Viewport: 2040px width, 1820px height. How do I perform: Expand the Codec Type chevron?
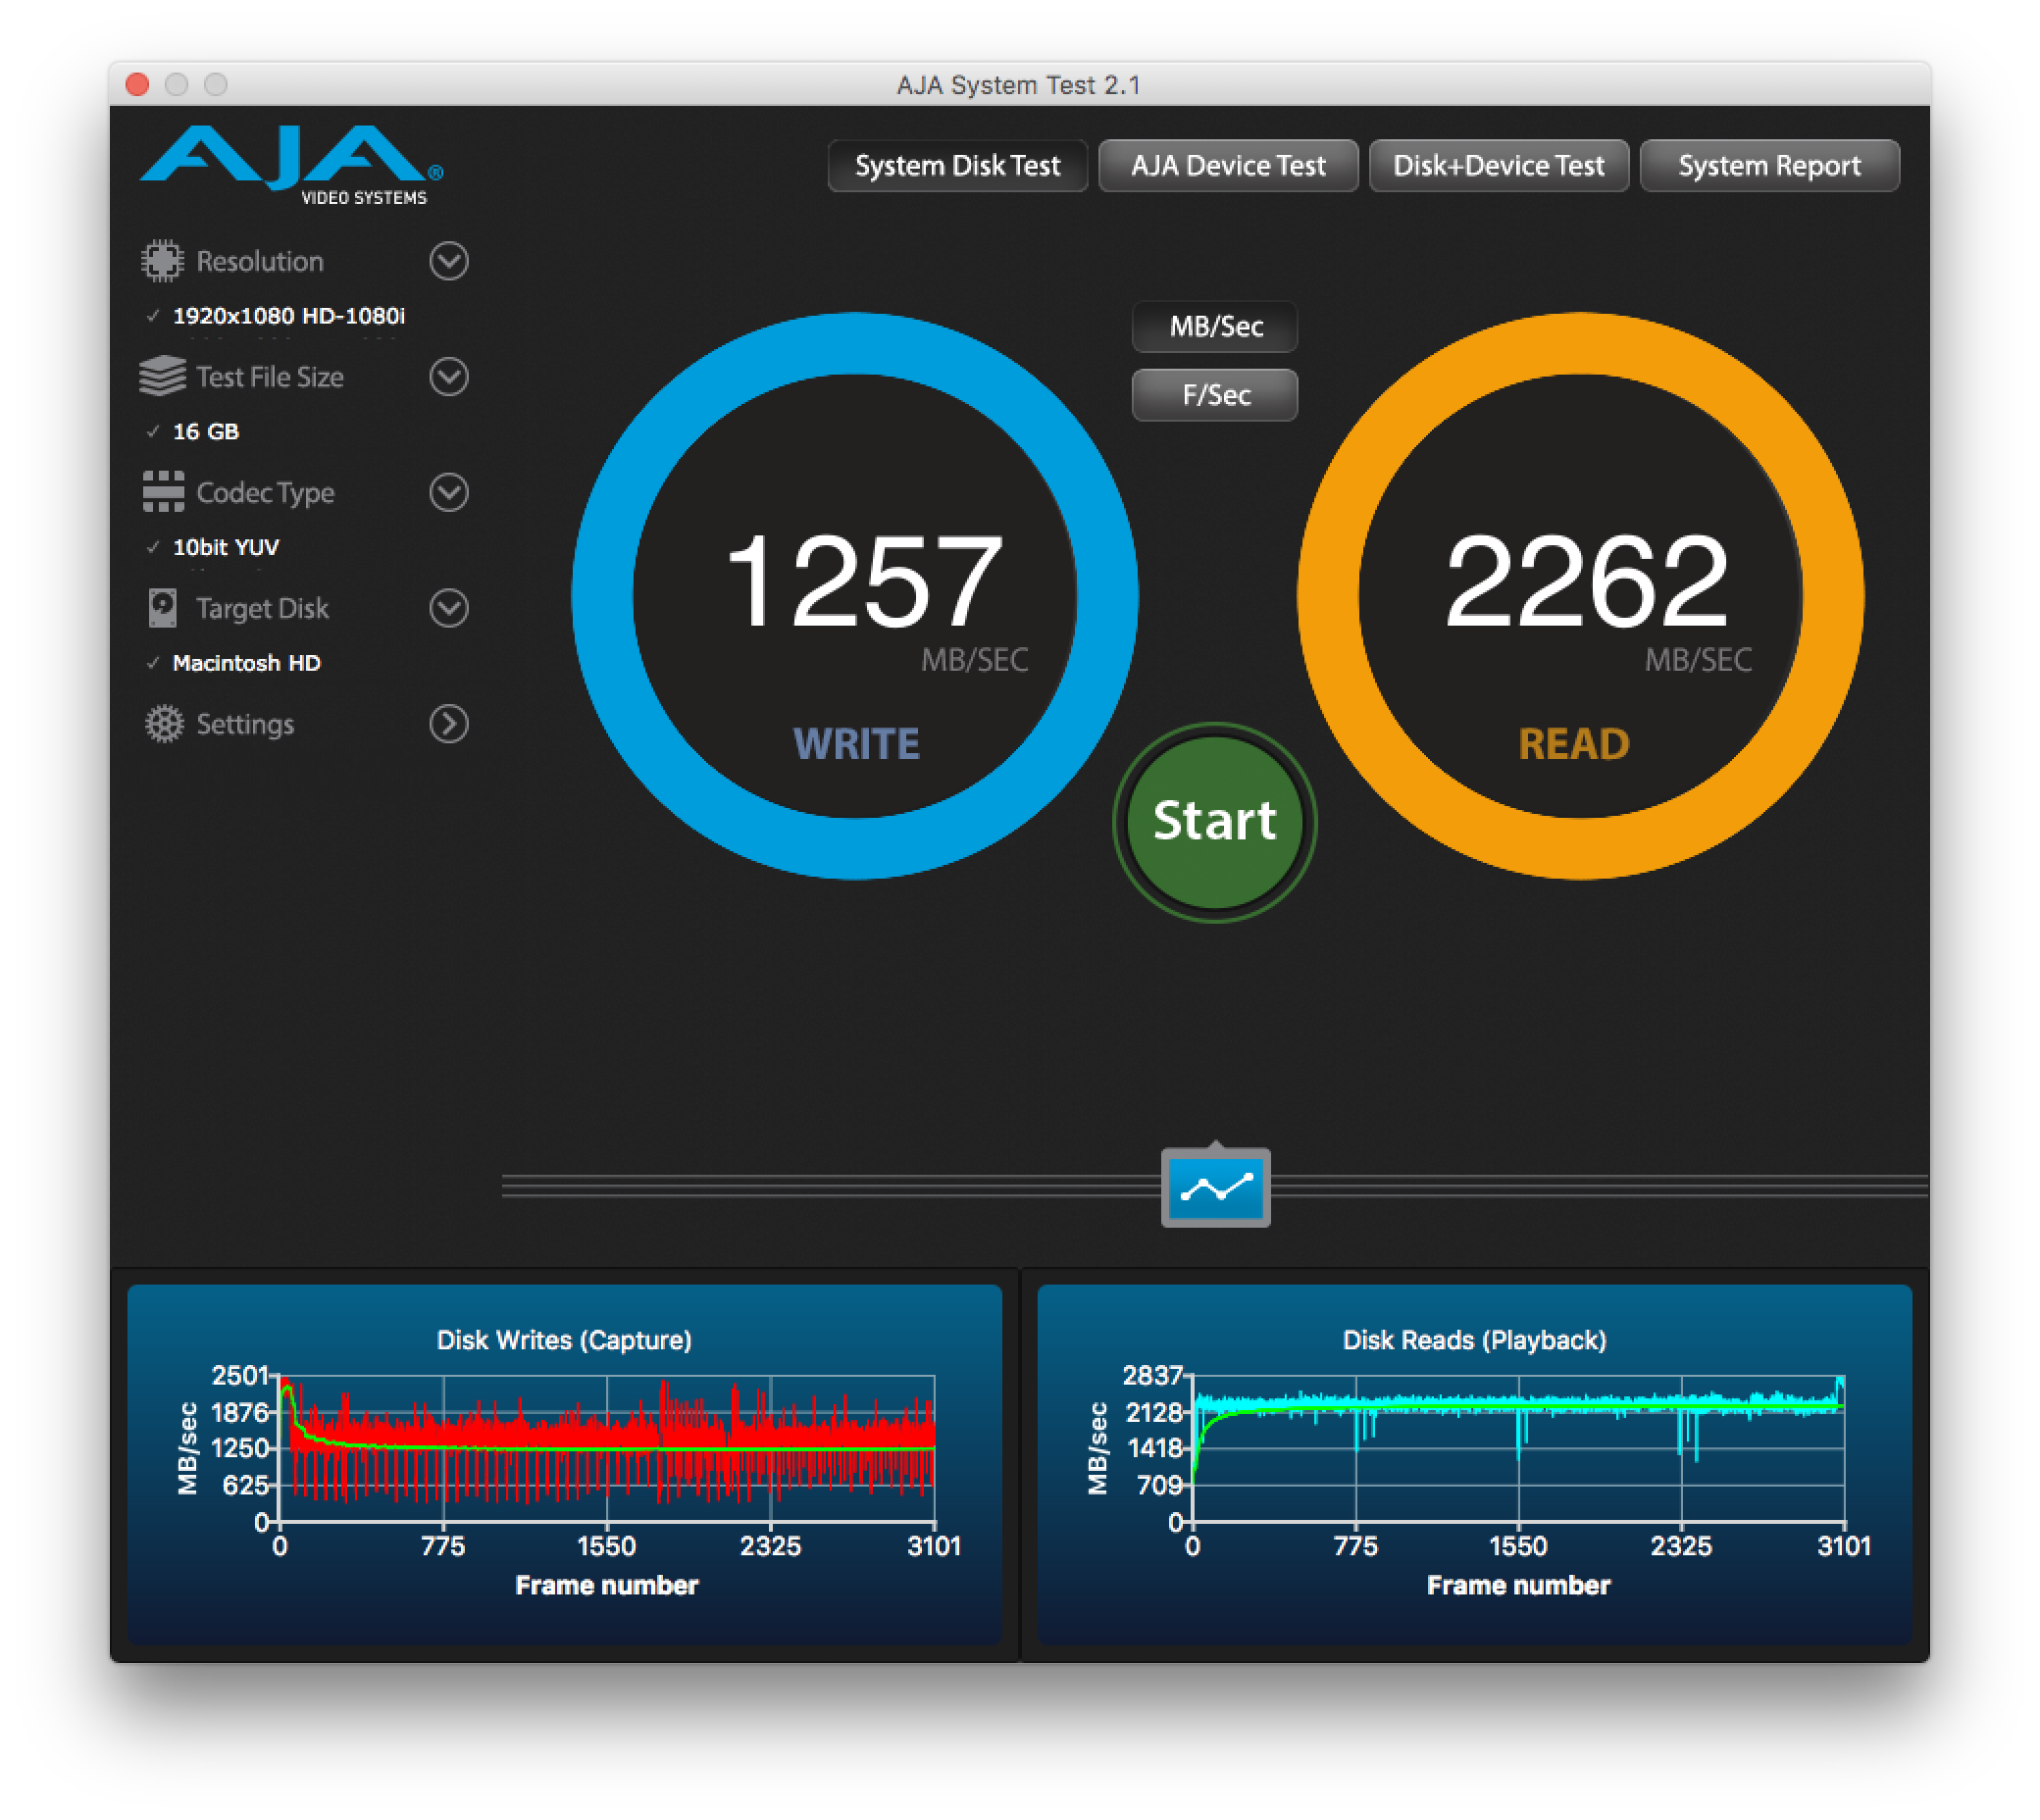[x=449, y=492]
